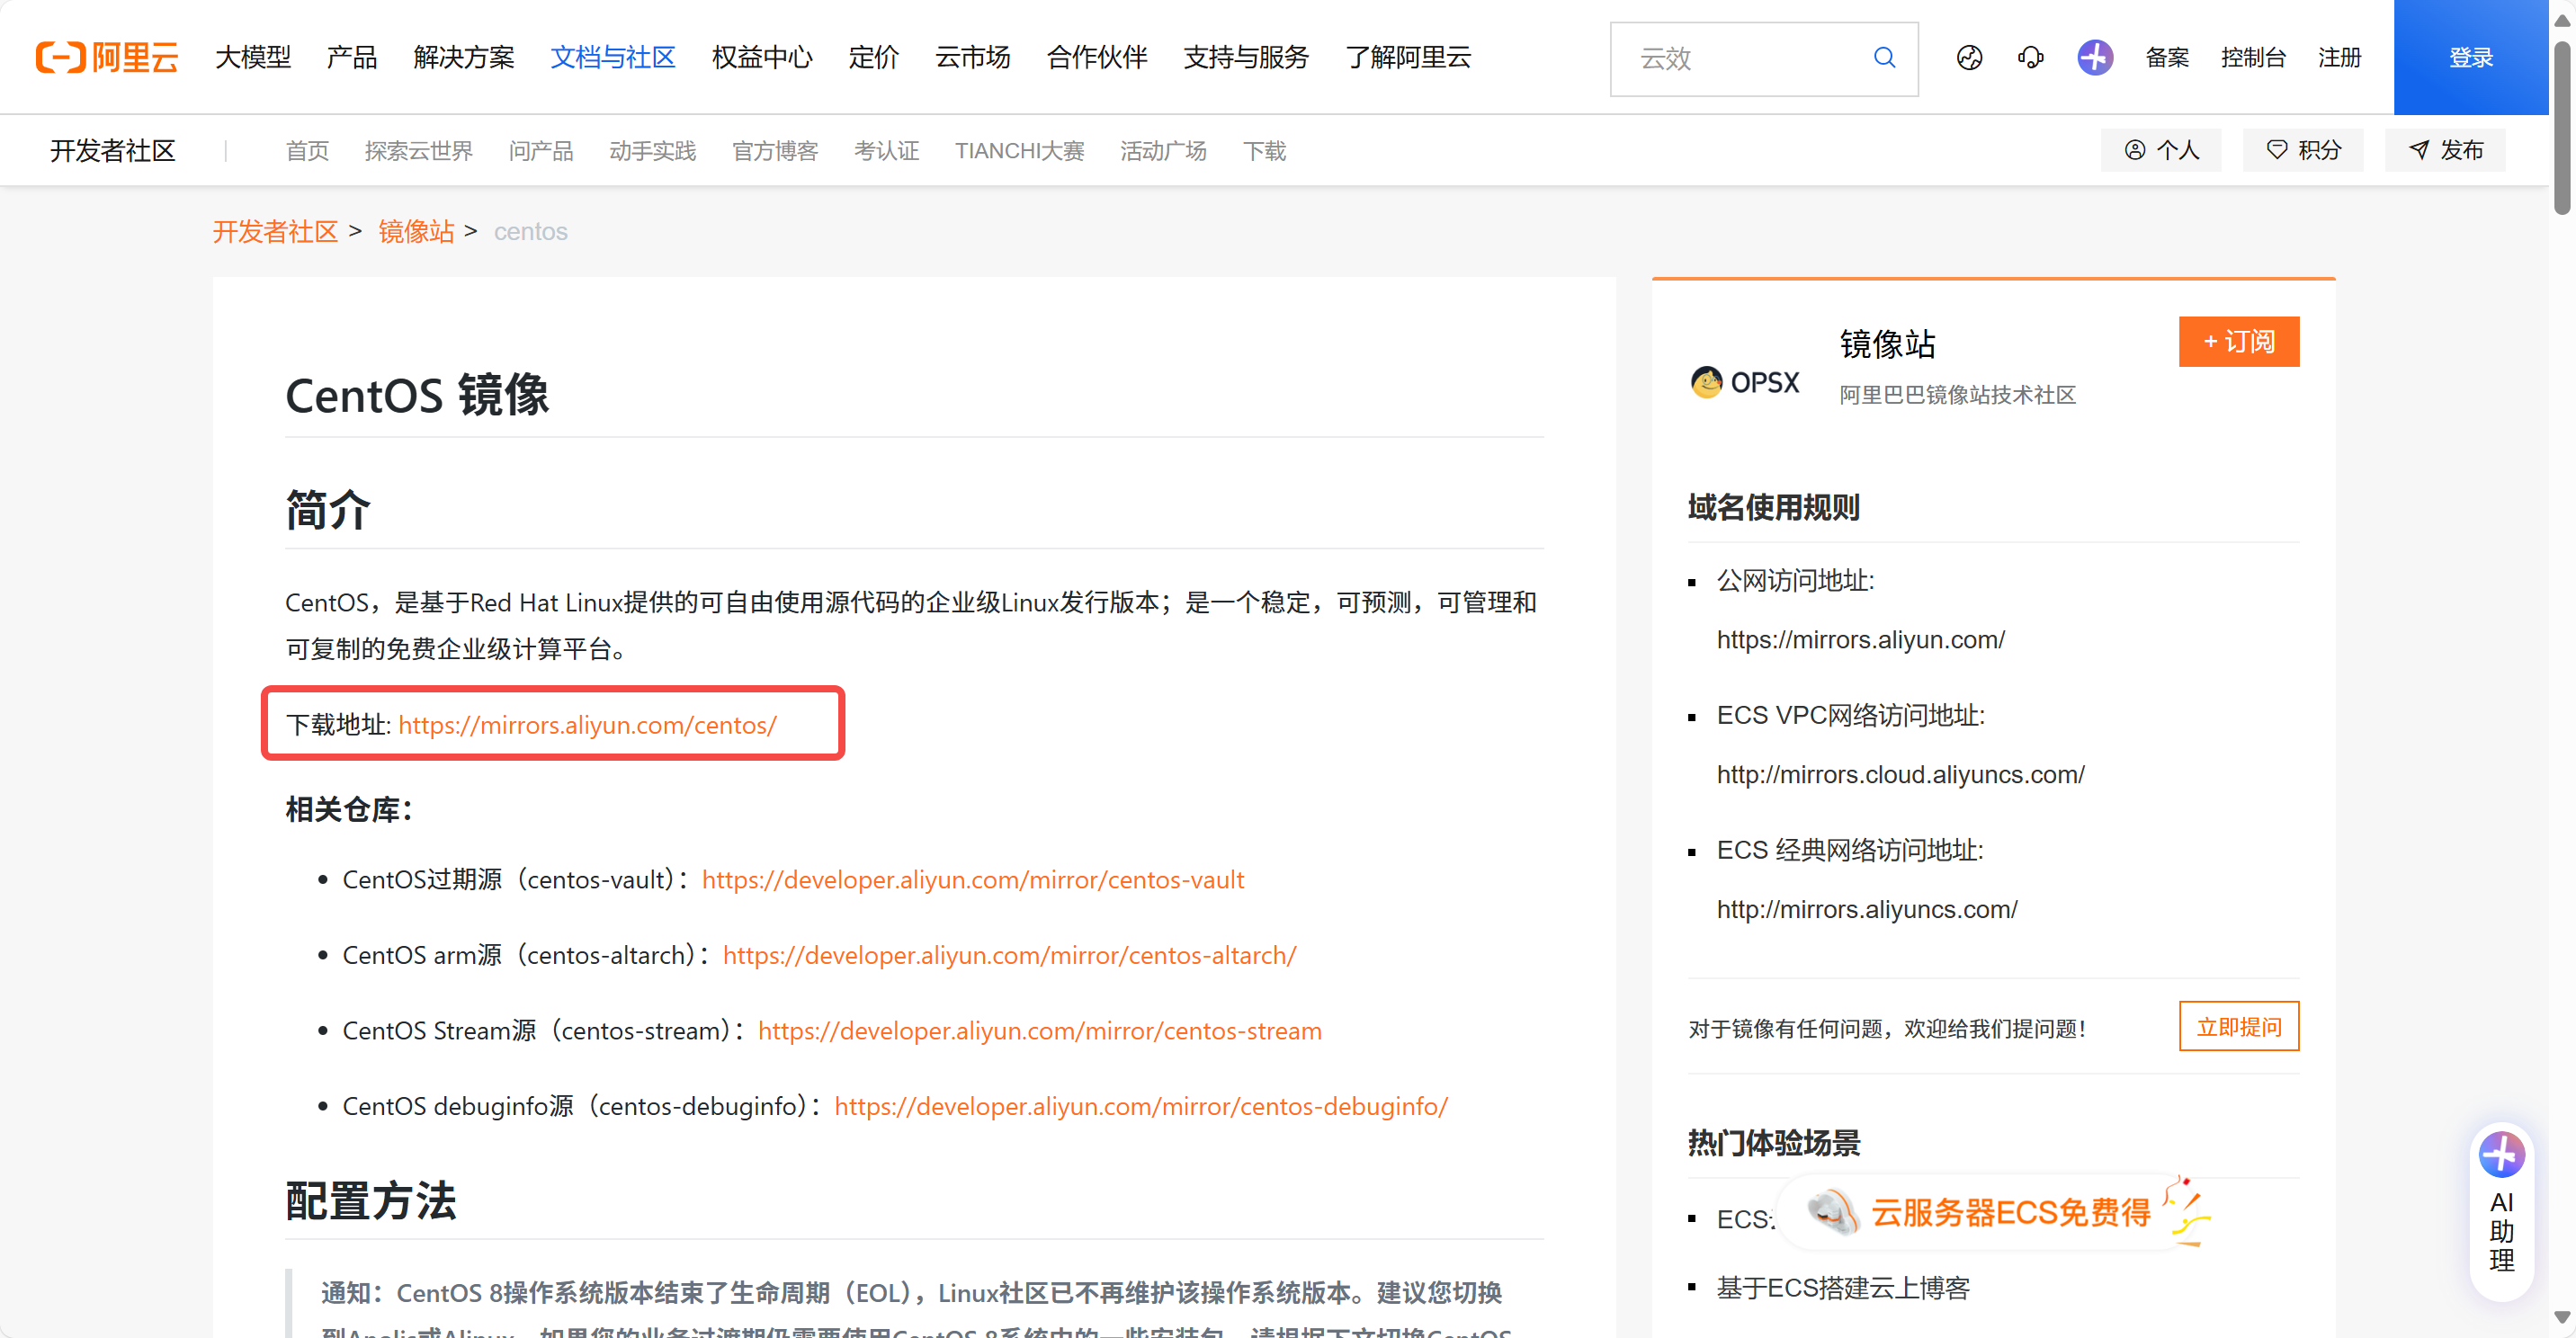Screen dimensions: 2576x1338
Task: Open the 文档与社区 menu
Action: 613,58
